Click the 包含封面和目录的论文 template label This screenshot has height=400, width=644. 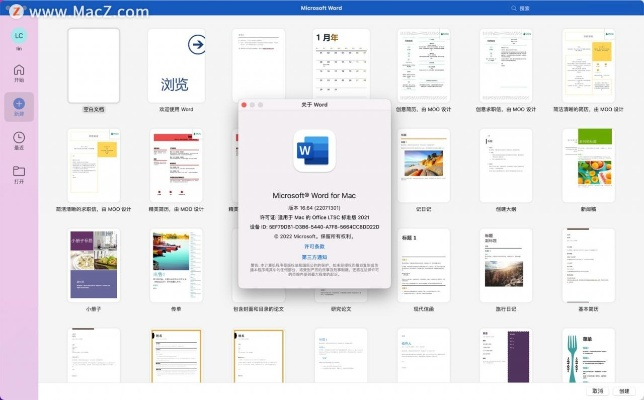(x=258, y=309)
